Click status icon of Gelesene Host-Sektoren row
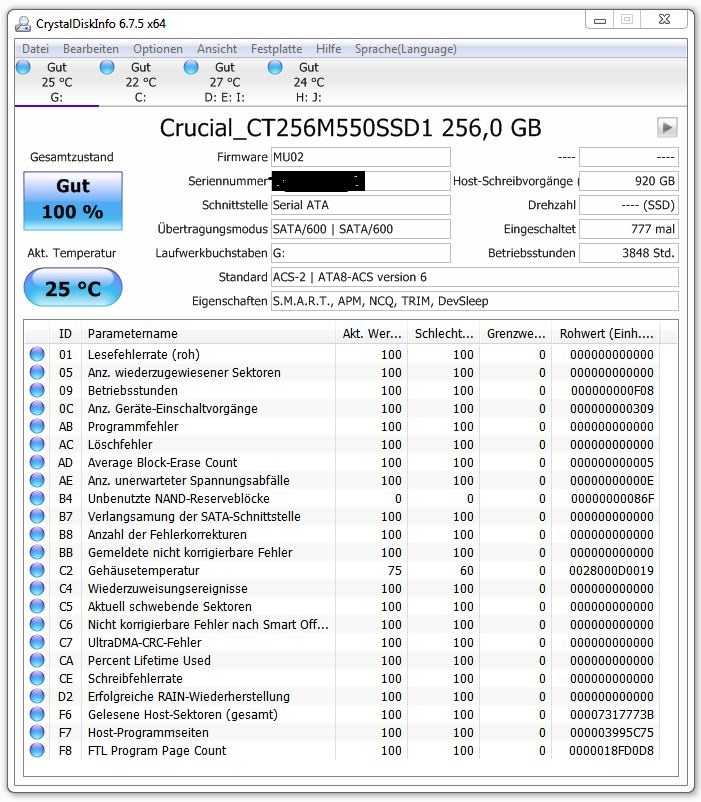 point(37,714)
